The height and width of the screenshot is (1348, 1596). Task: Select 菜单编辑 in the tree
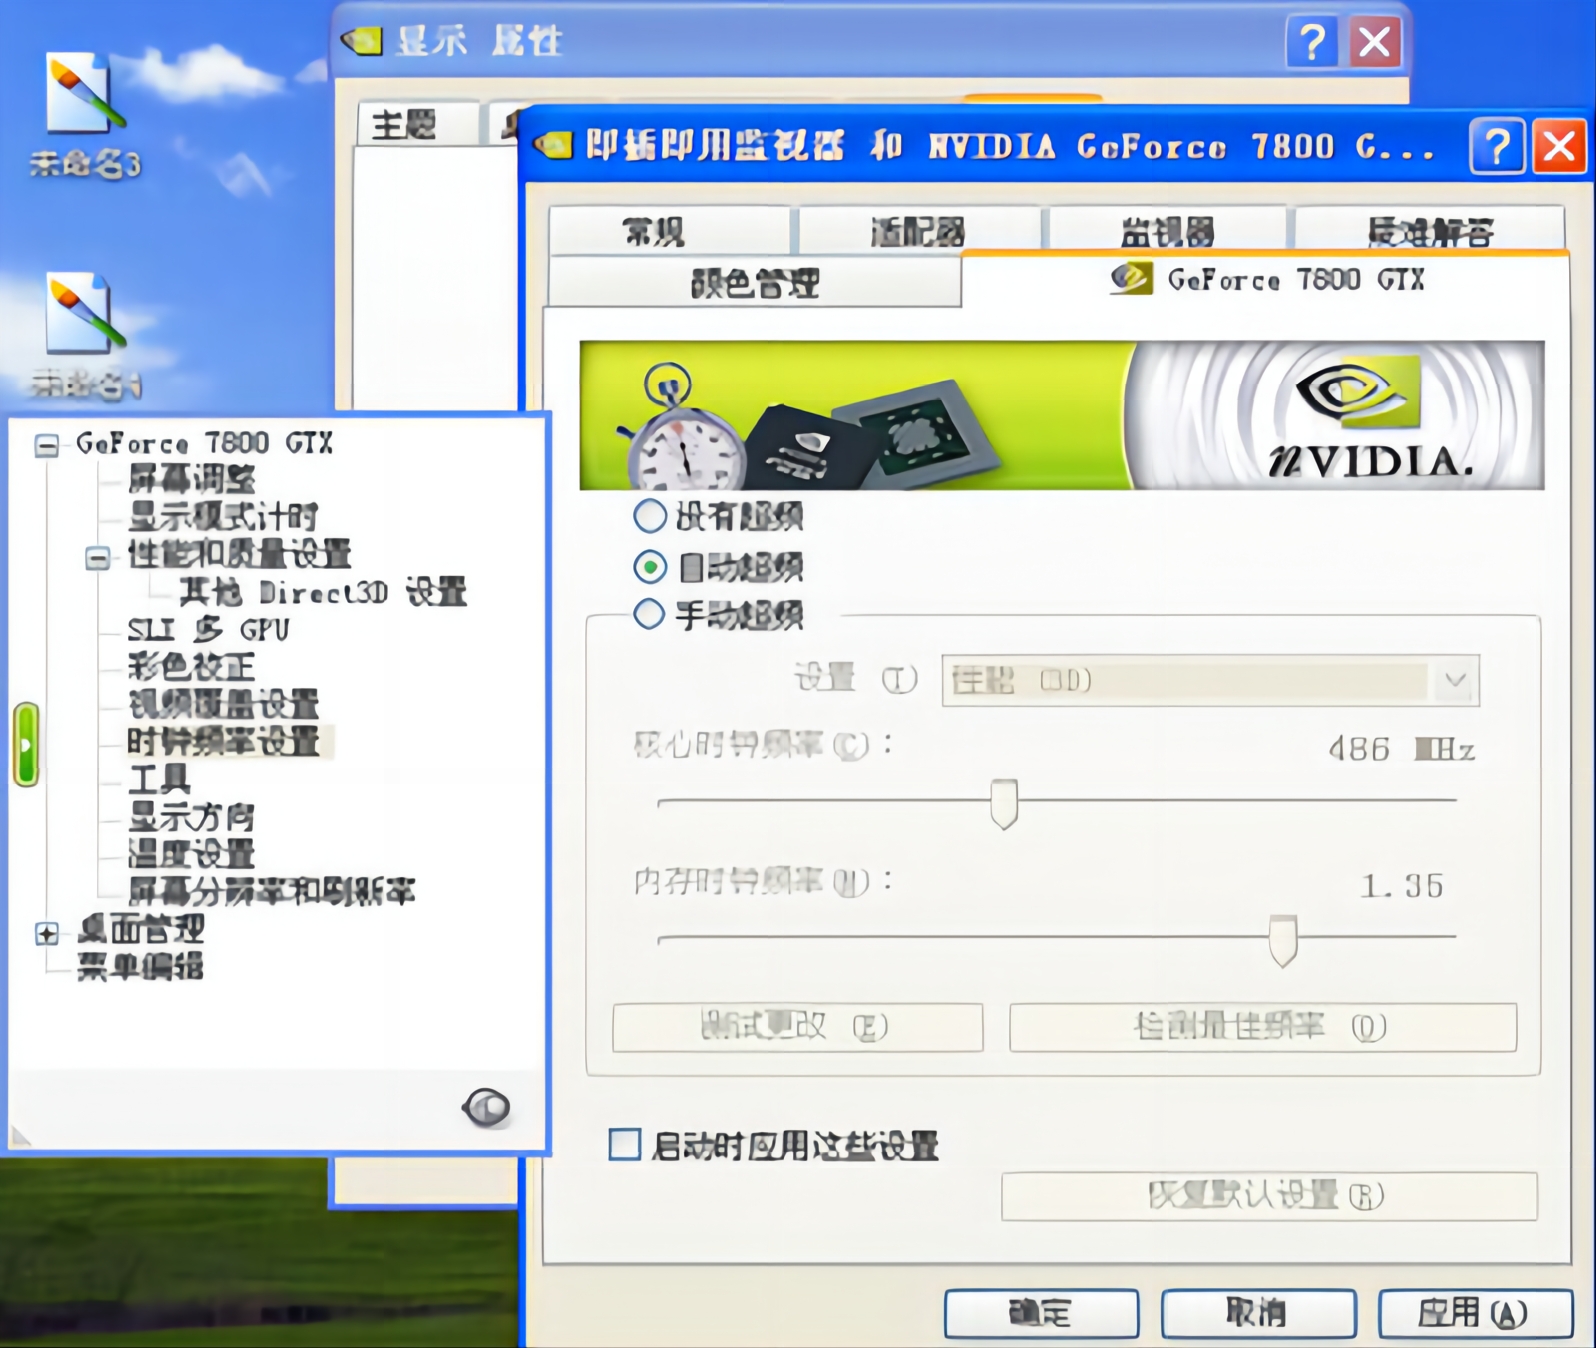(140, 966)
